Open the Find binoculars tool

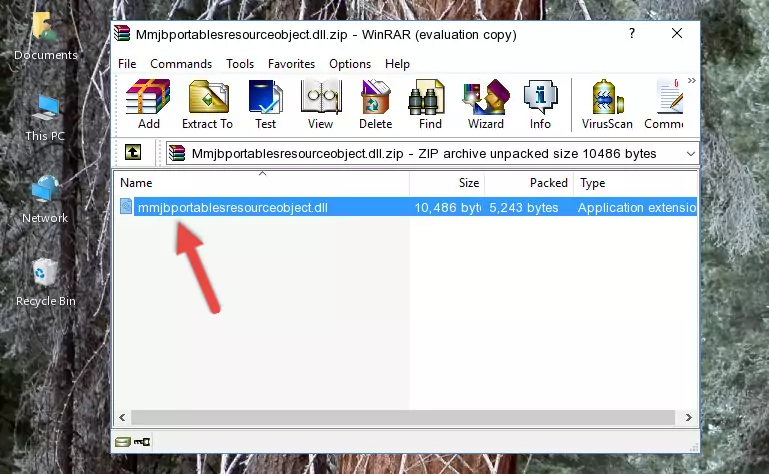(430, 104)
